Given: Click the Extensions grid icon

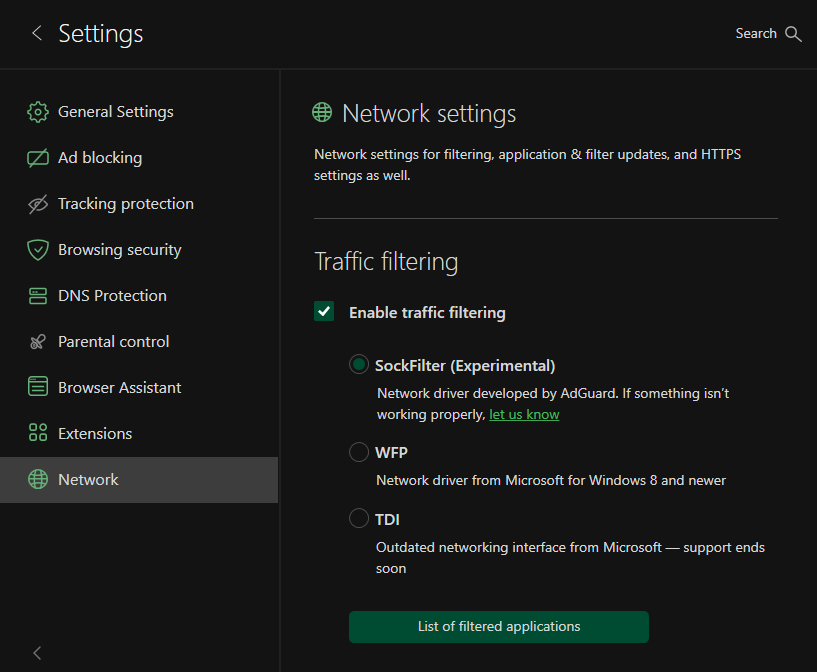Looking at the screenshot, I should 37,433.
